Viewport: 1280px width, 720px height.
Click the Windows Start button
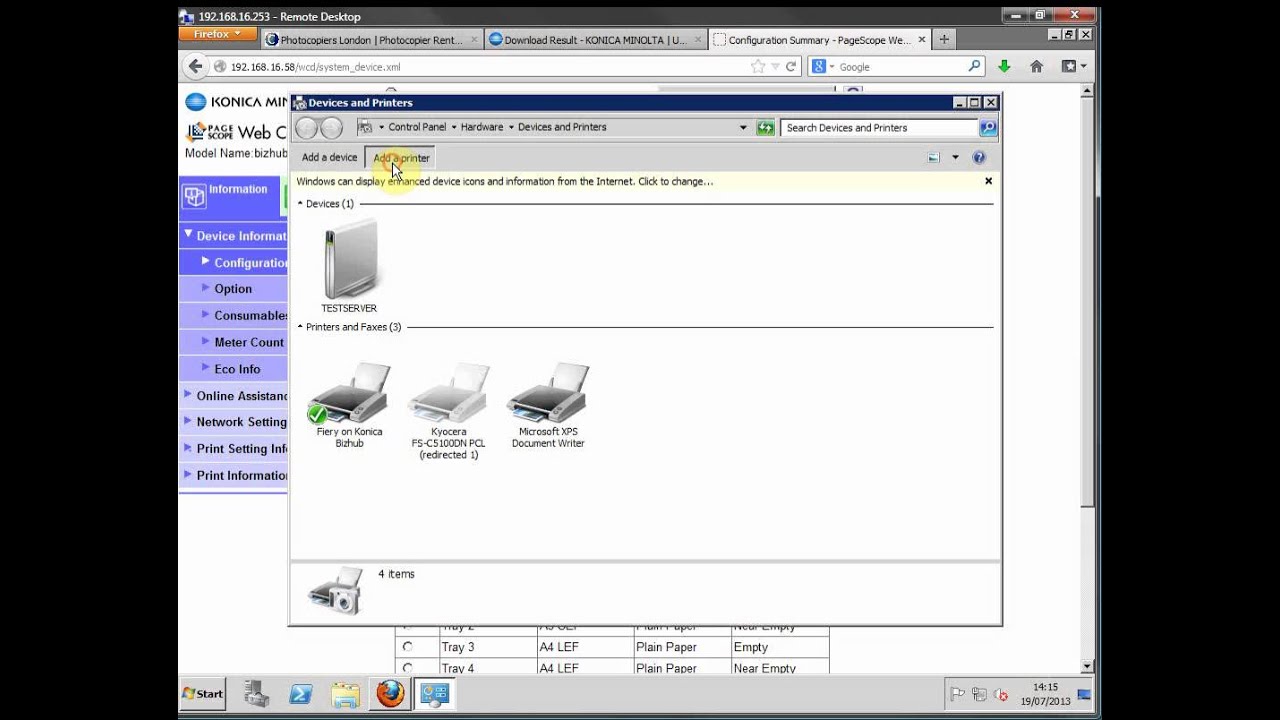pos(203,693)
